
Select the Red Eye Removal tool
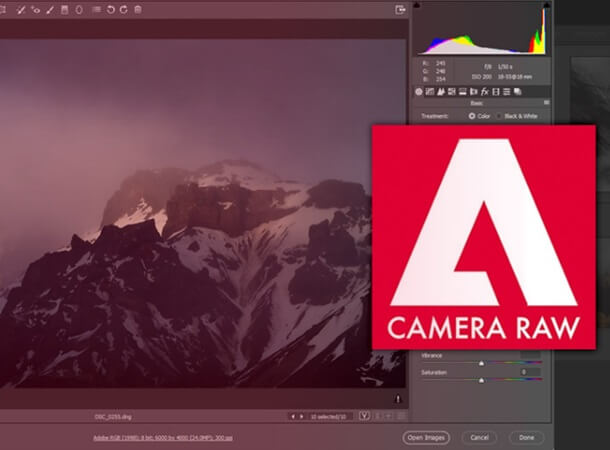35,10
